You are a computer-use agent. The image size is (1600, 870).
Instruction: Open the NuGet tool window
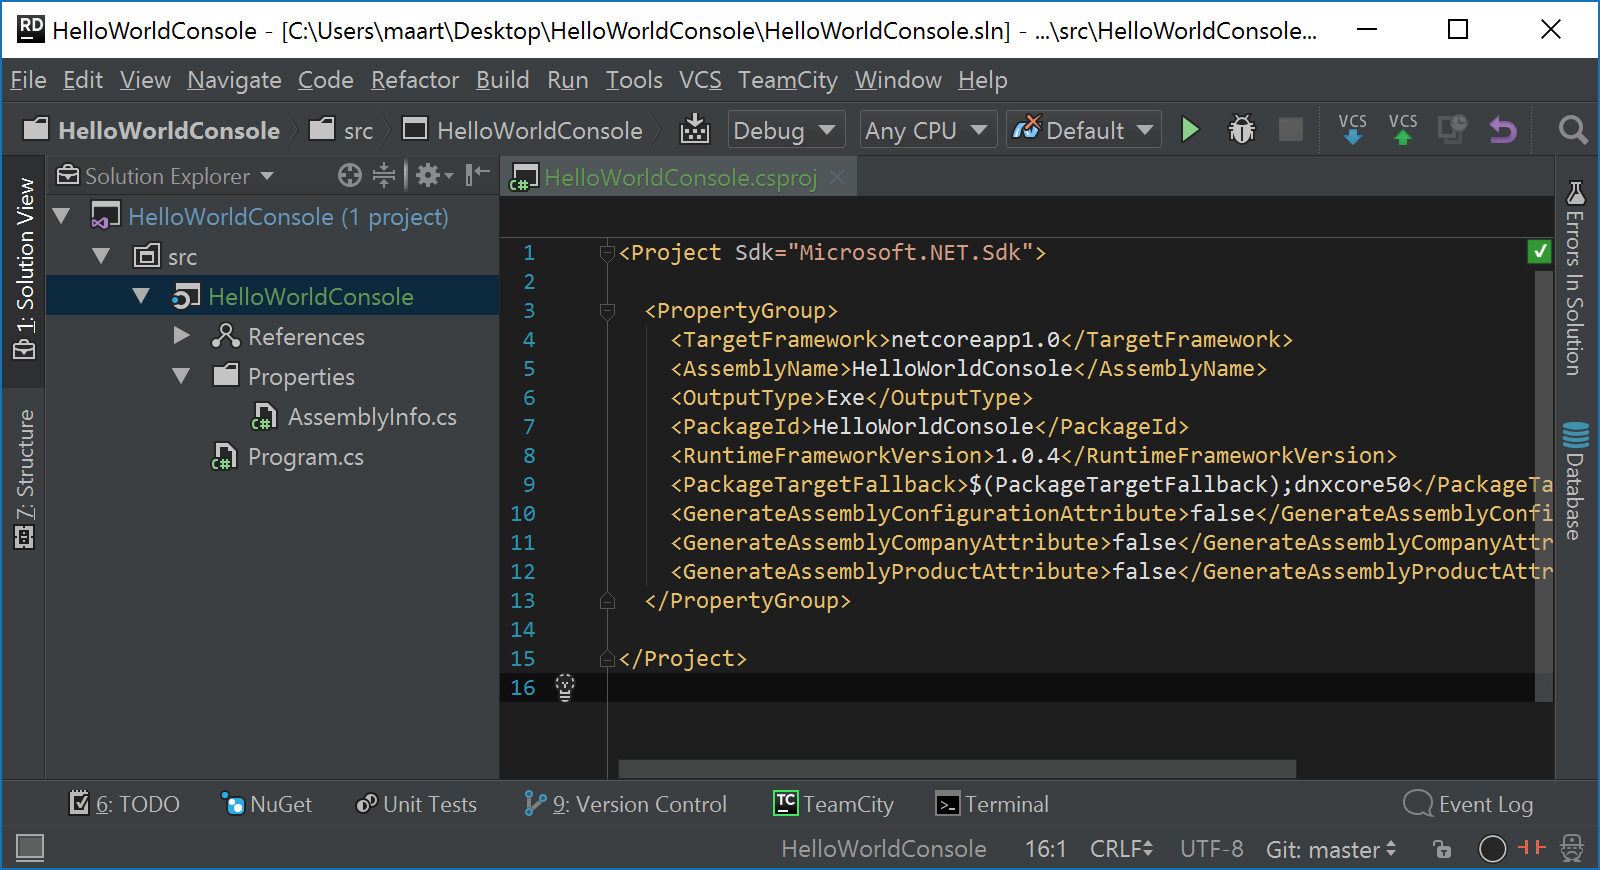[x=266, y=804]
